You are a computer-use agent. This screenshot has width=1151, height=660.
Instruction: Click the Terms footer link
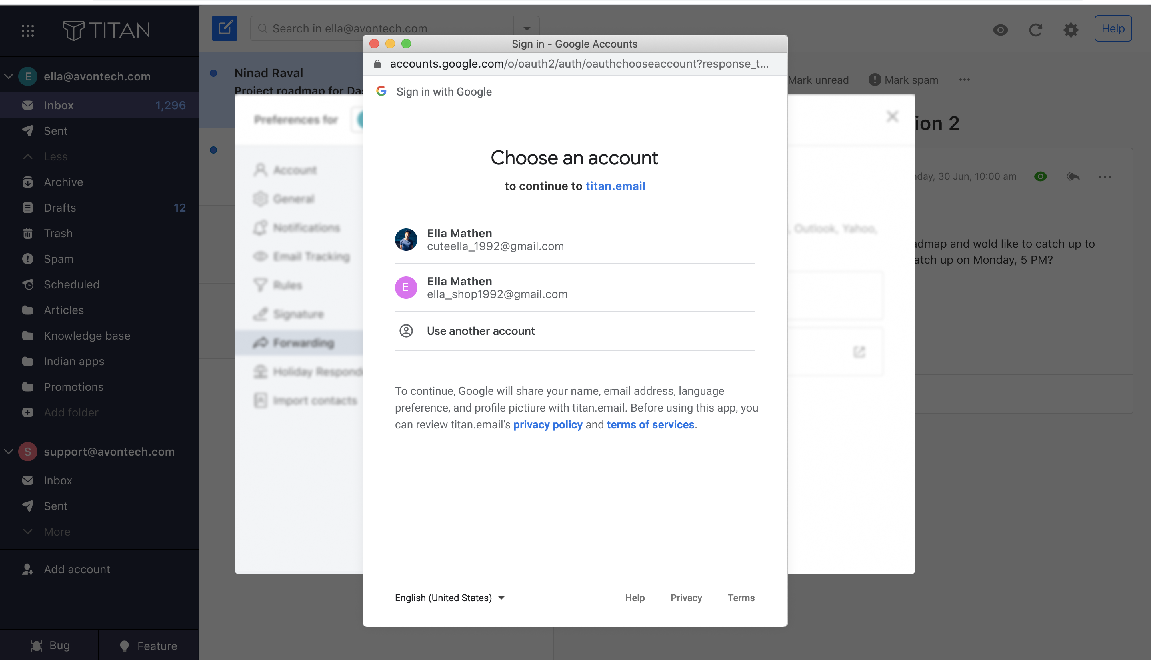pyautogui.click(x=741, y=598)
